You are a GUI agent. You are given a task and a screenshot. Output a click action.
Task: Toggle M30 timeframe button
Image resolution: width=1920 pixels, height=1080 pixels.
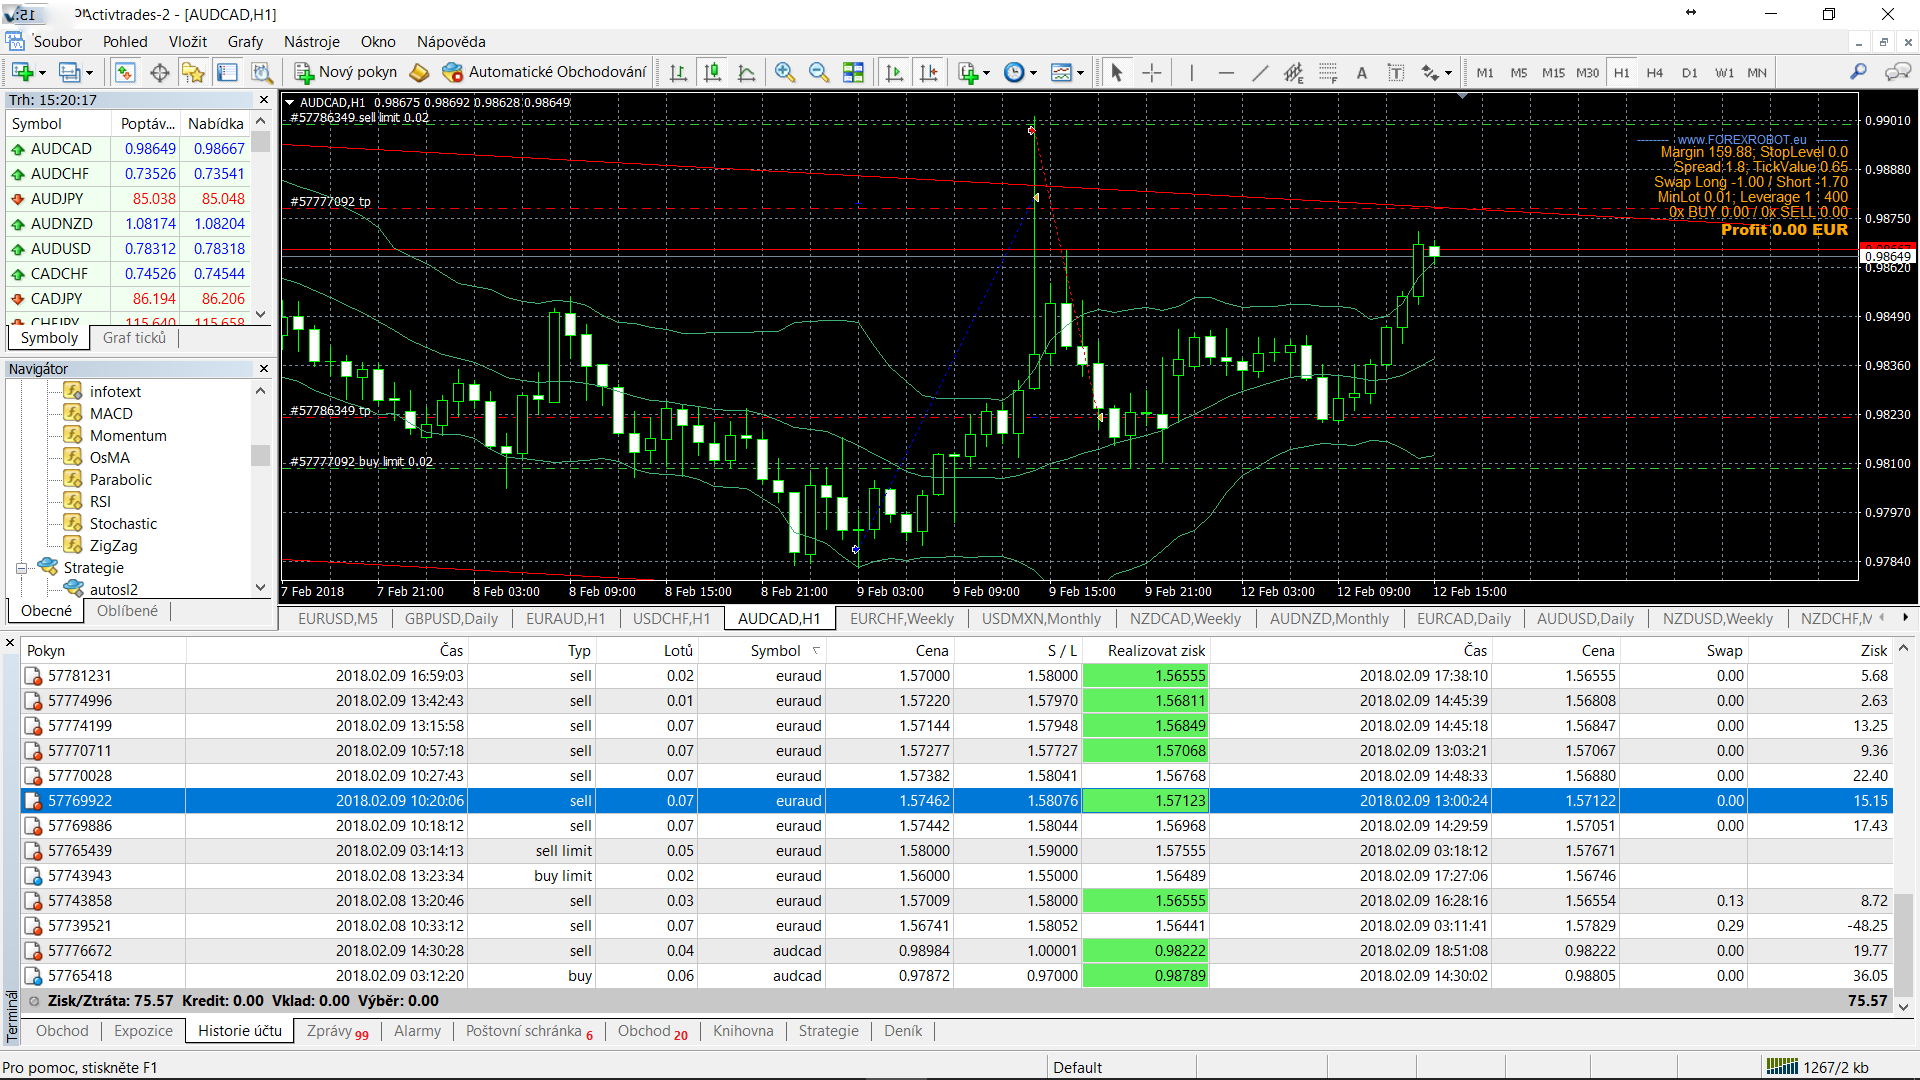1587,72
